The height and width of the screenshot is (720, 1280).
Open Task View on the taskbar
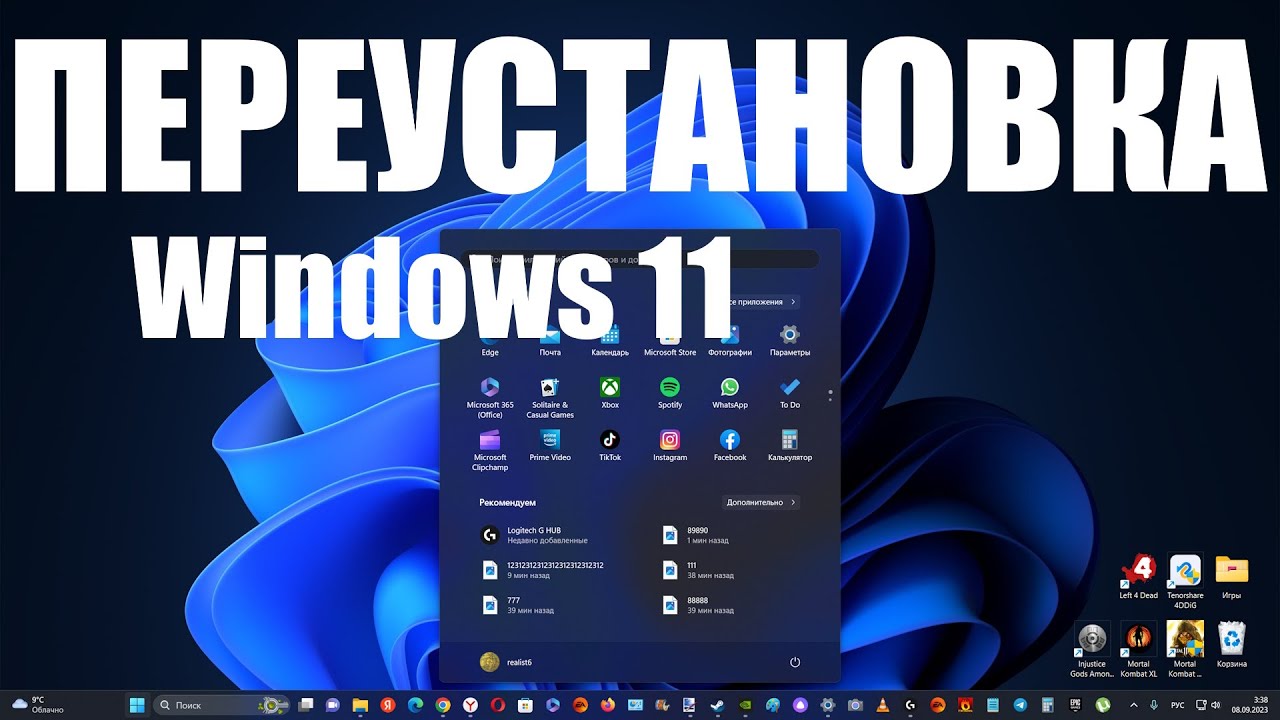[306, 705]
